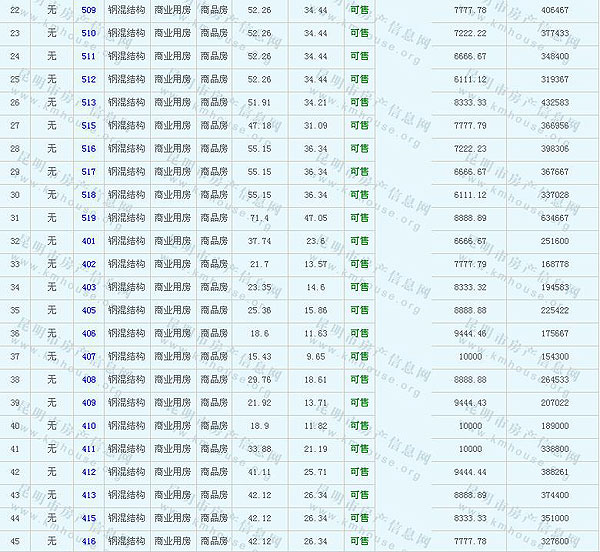Click room 510 link

(x=89, y=32)
